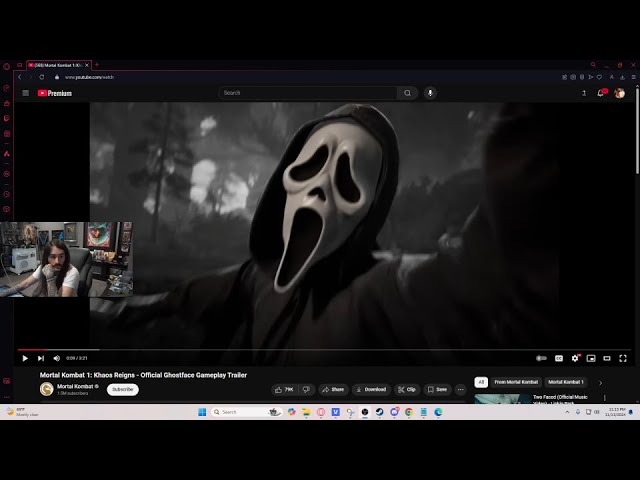Open the video settings gear
640x480 pixels.
click(575, 358)
